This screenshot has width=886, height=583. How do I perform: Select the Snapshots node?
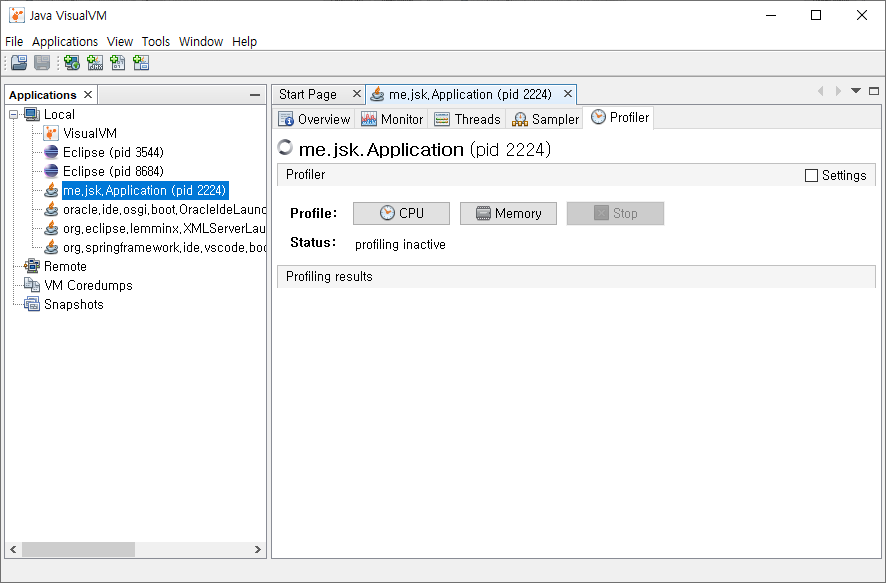pyautogui.click(x=74, y=304)
